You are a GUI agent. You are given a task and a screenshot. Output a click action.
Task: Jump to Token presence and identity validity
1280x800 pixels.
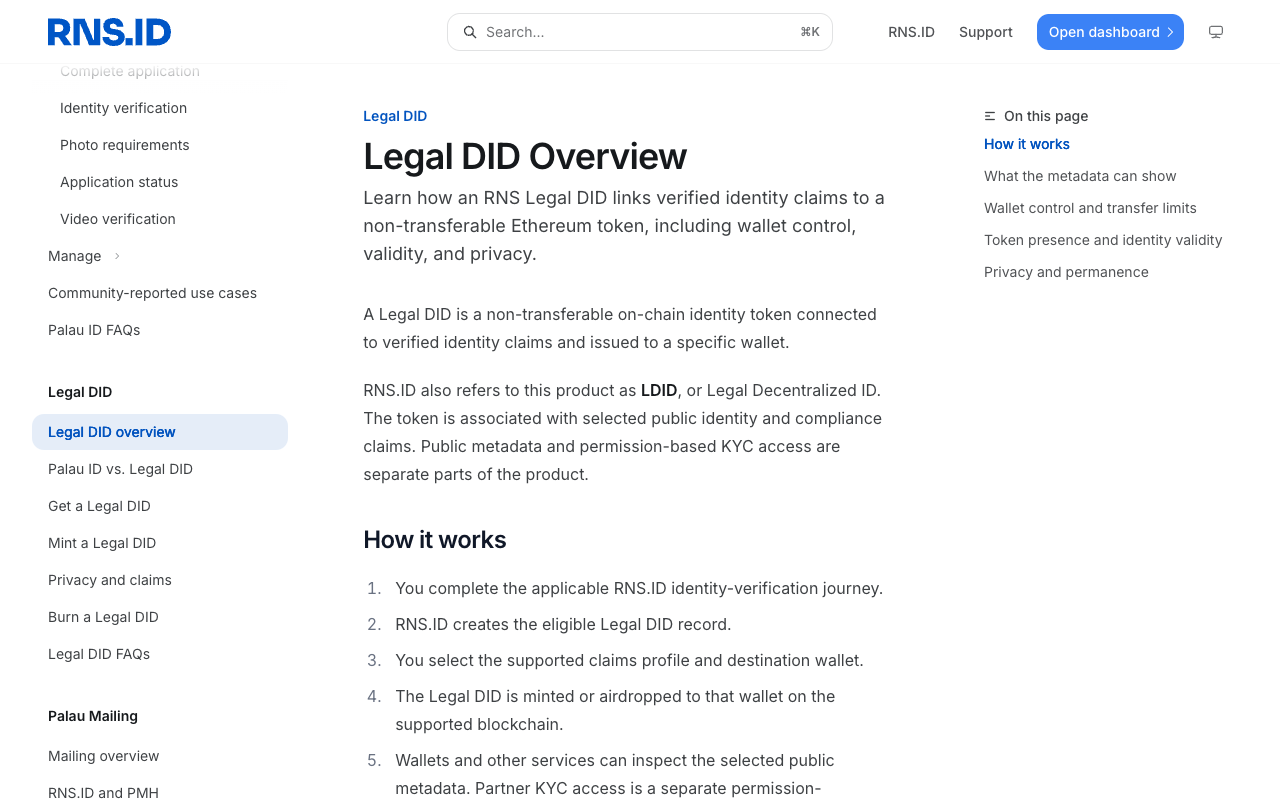click(x=1103, y=240)
